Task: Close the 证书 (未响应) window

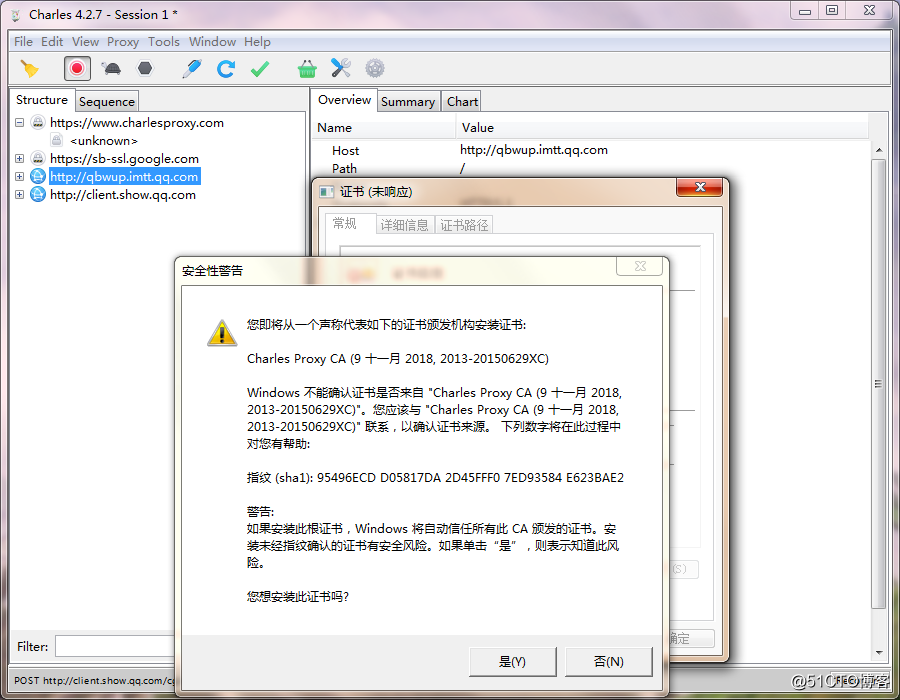Action: click(699, 187)
